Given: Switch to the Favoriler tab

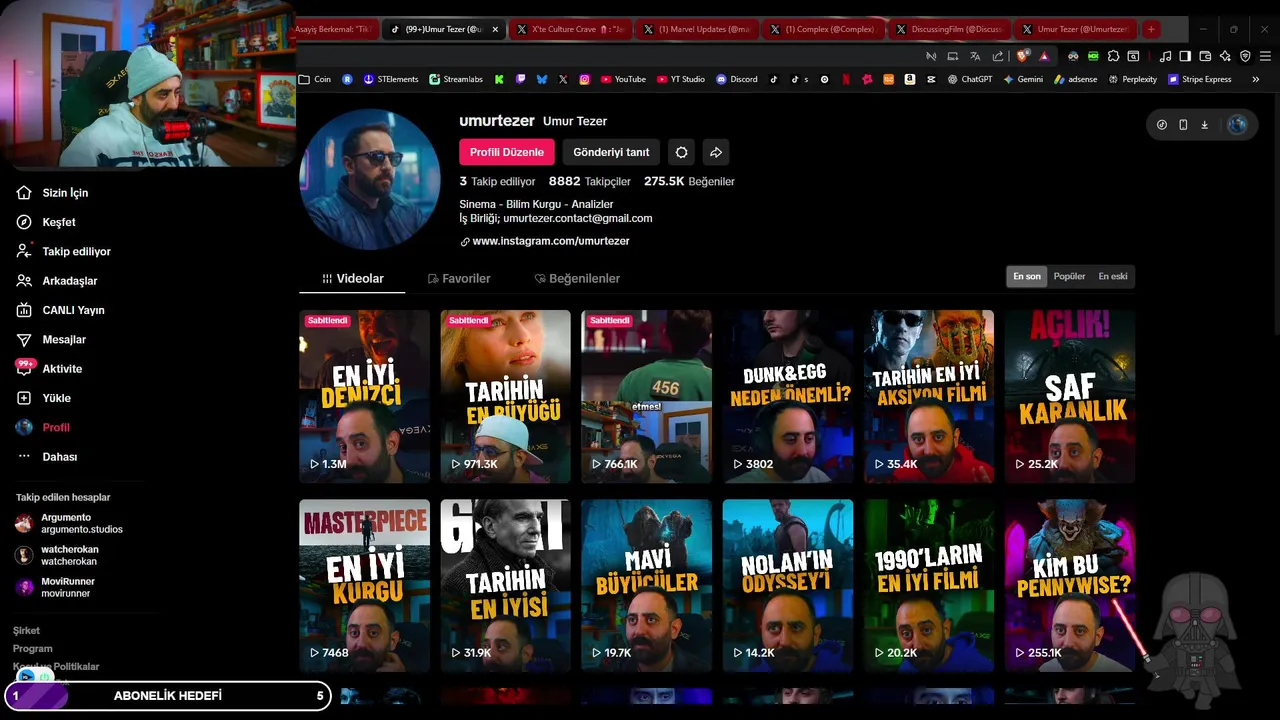Looking at the screenshot, I should point(459,279).
